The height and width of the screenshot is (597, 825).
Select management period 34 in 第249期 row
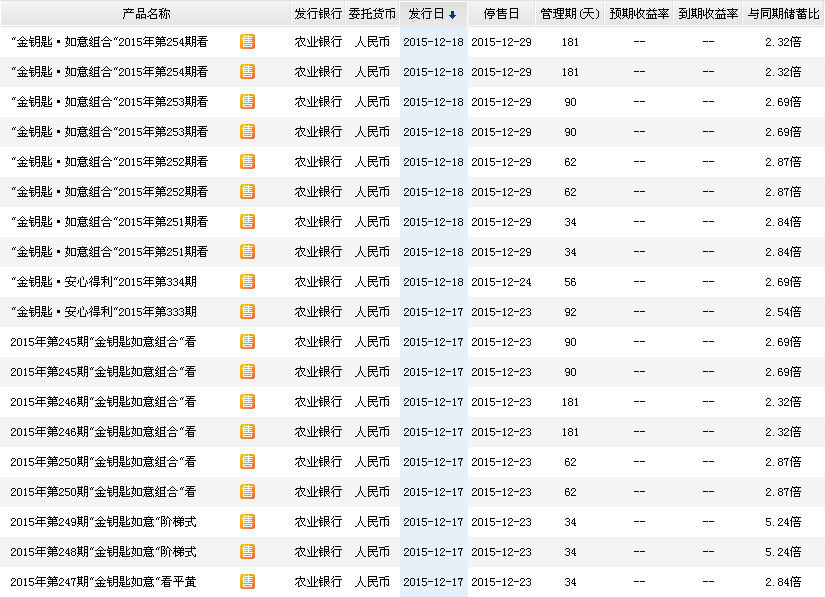[570, 522]
